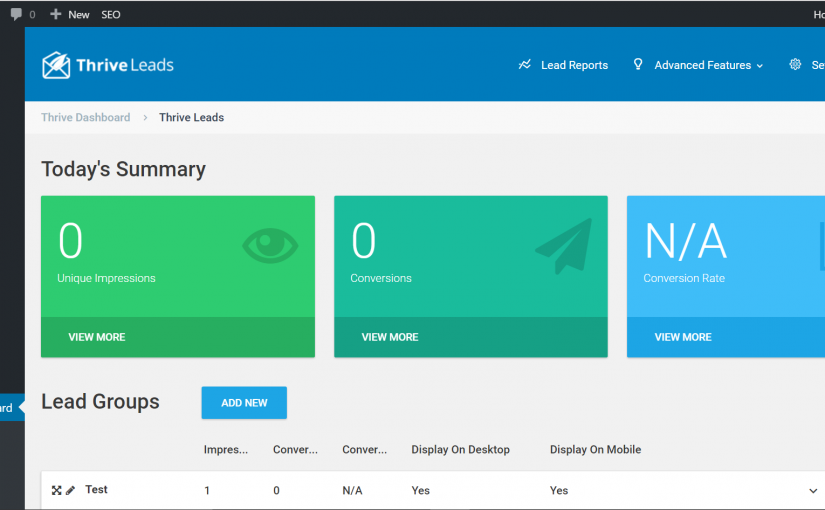Click the Today's Summary heading
Screen dimensions: 825x510
(124, 169)
